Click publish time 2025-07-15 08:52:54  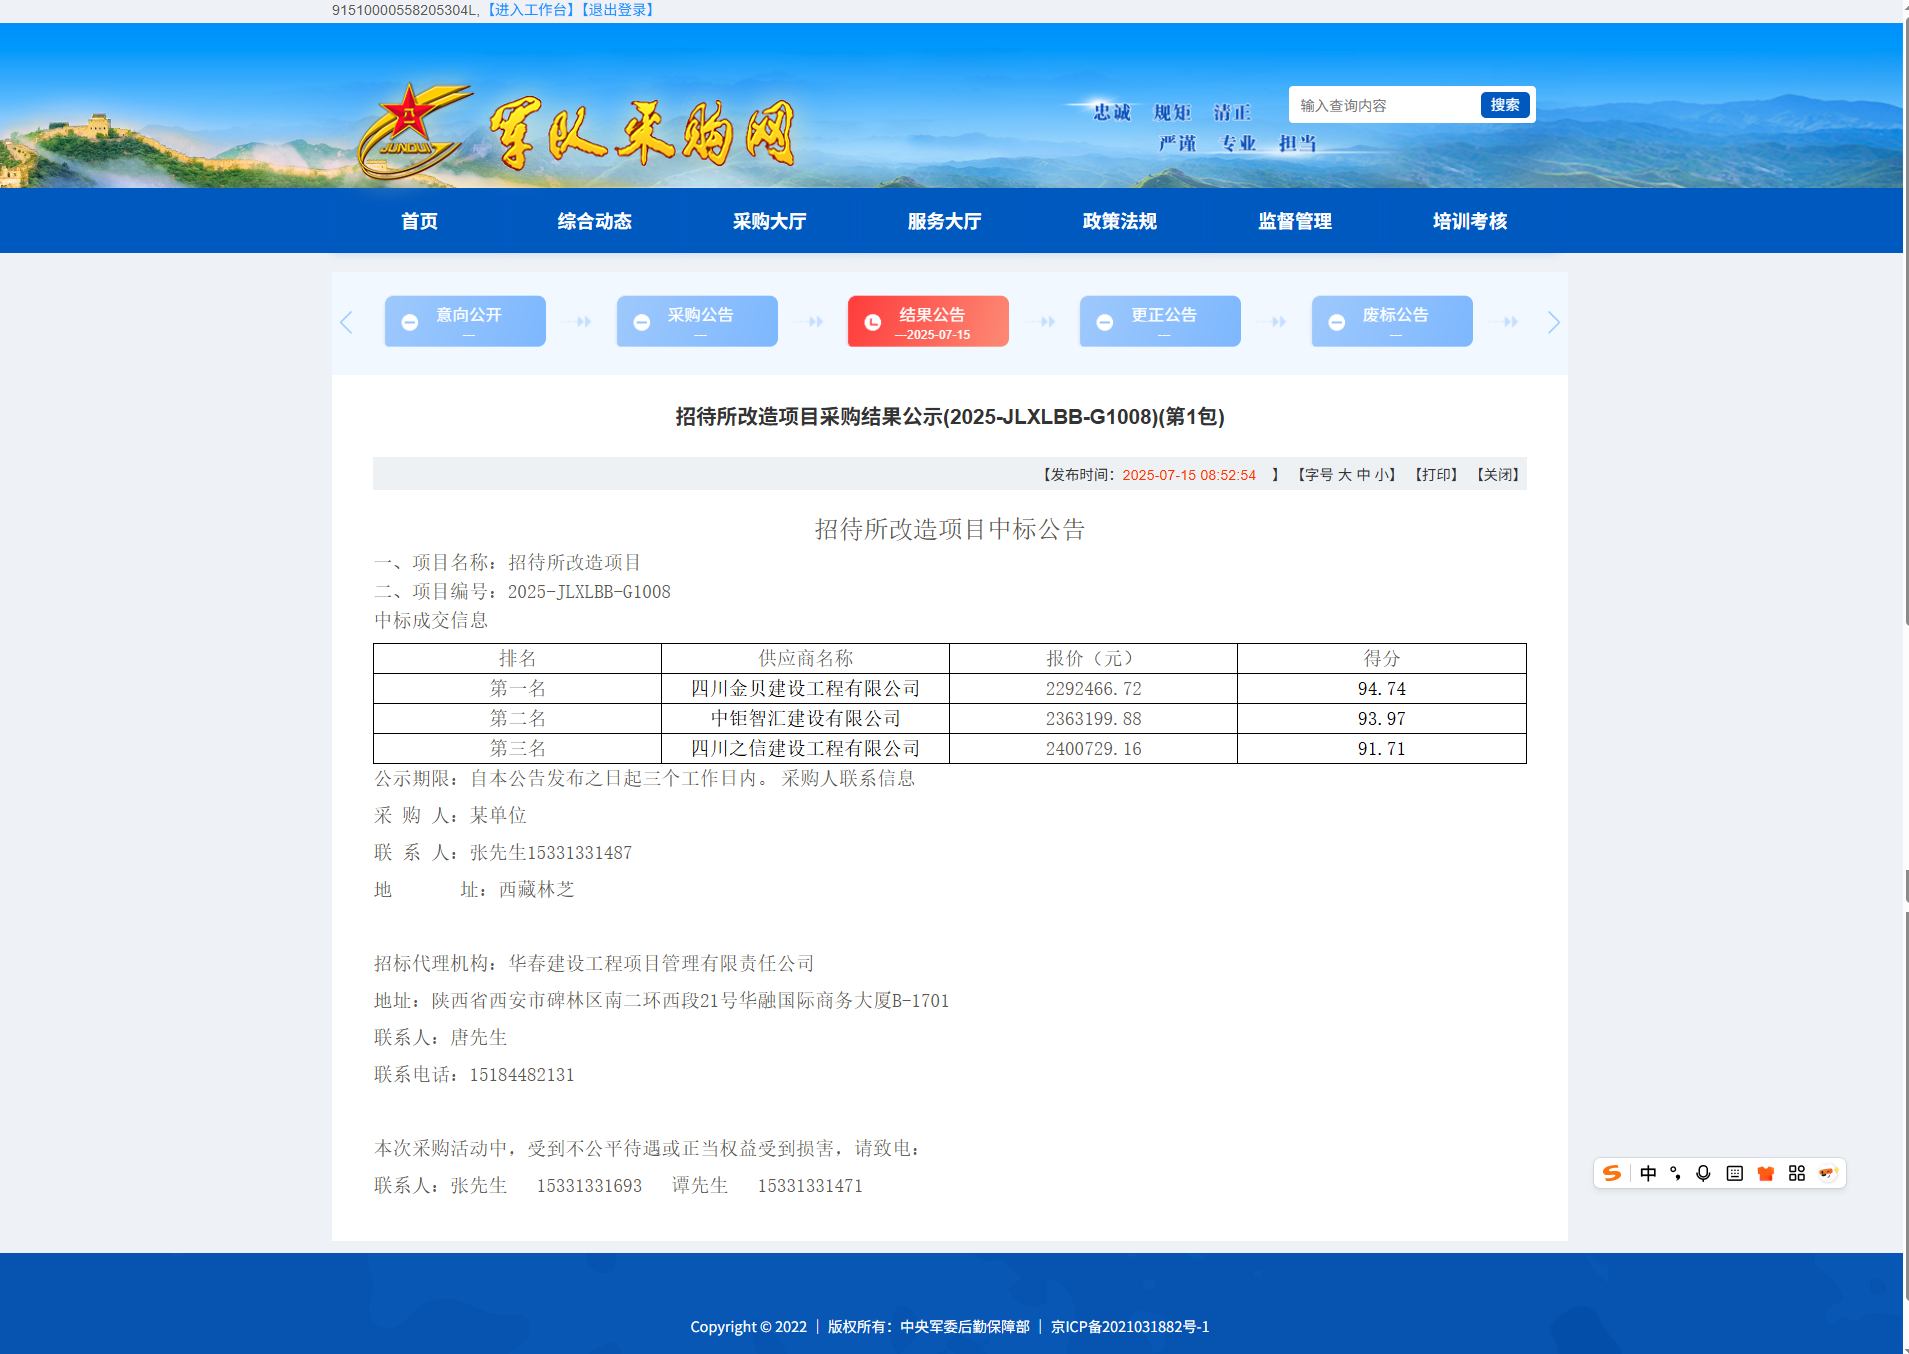pyautogui.click(x=1189, y=475)
